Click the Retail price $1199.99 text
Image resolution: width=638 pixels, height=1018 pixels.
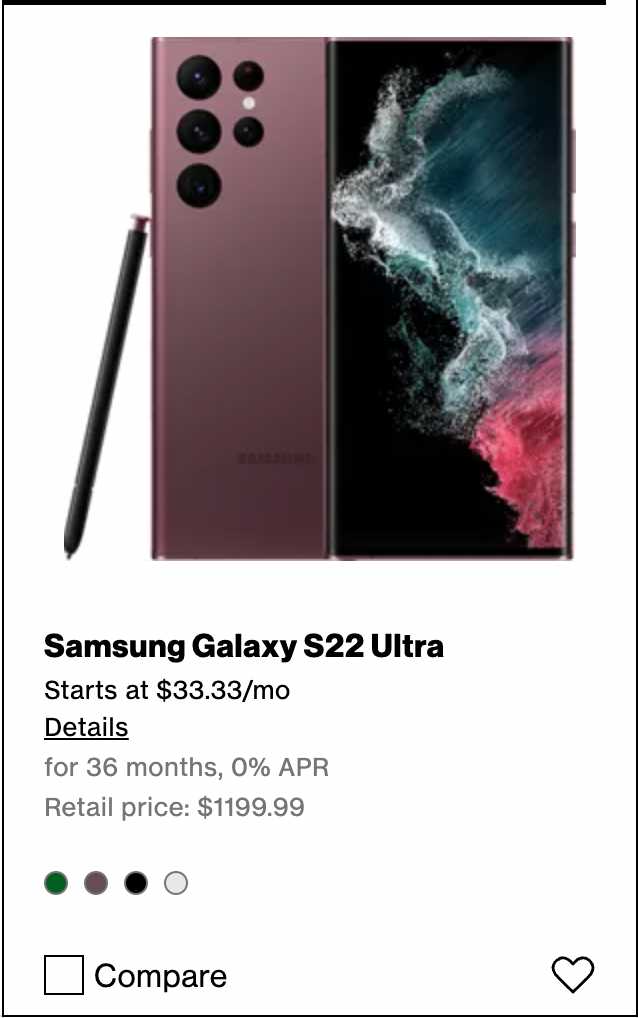(x=174, y=807)
